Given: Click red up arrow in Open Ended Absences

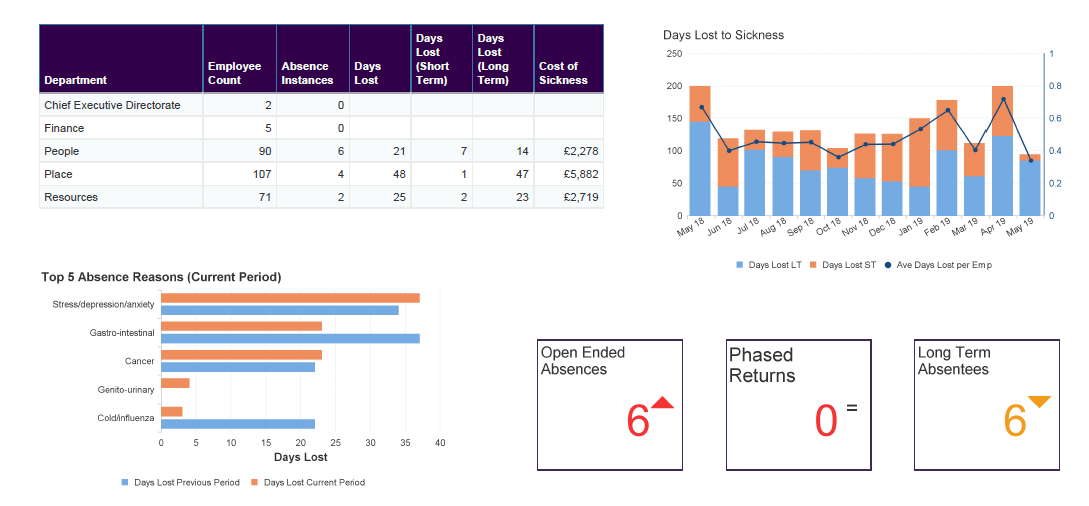Looking at the screenshot, I should [x=662, y=402].
